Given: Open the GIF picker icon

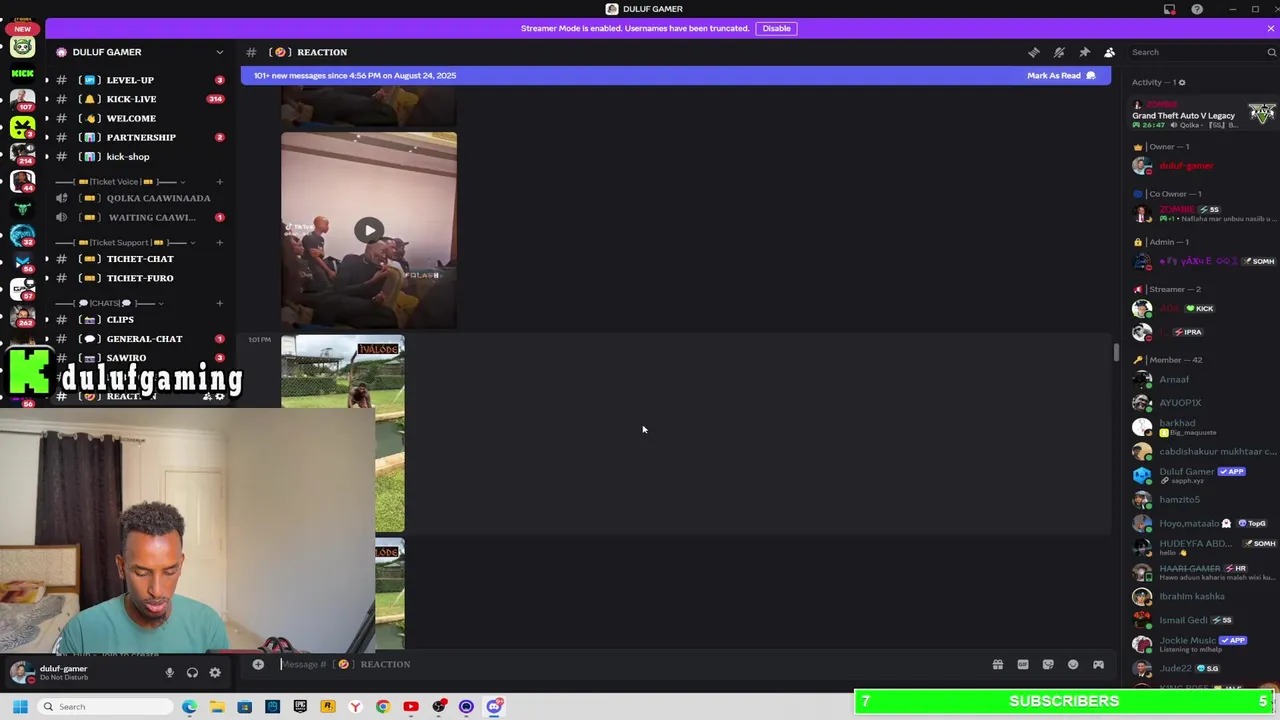Looking at the screenshot, I should pos(1023,664).
